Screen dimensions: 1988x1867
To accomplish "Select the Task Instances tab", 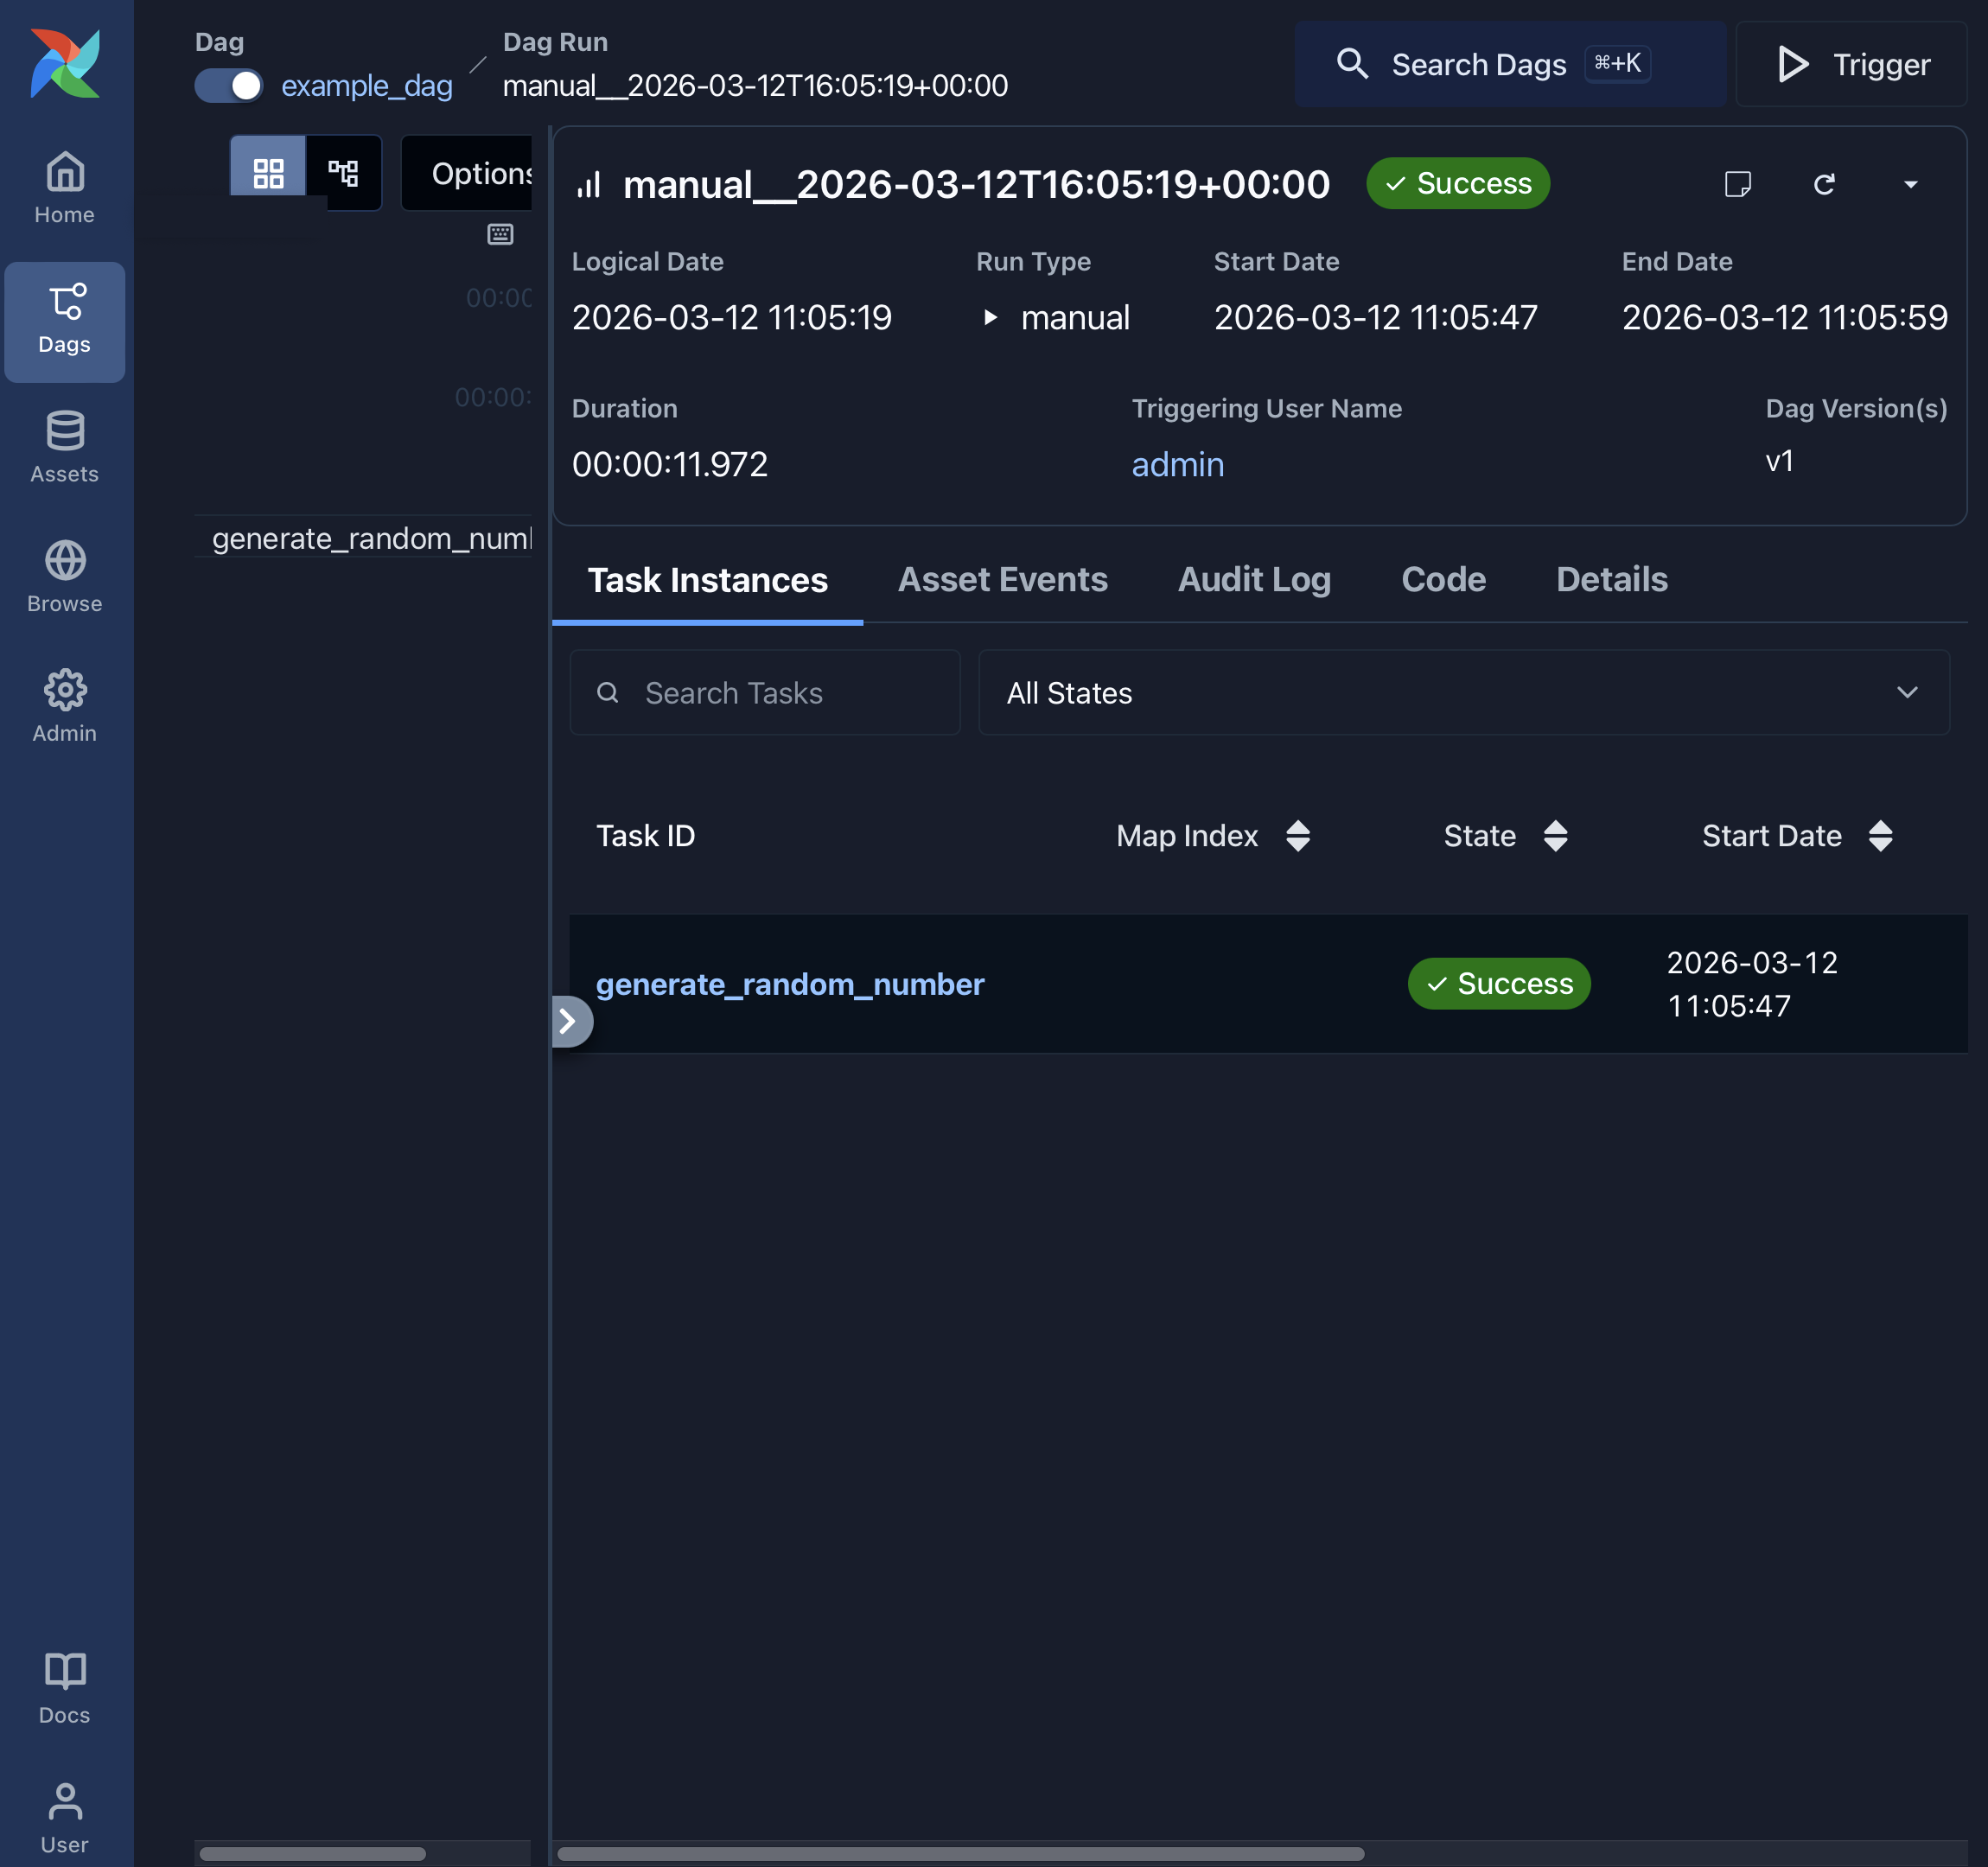I will click(x=707, y=580).
